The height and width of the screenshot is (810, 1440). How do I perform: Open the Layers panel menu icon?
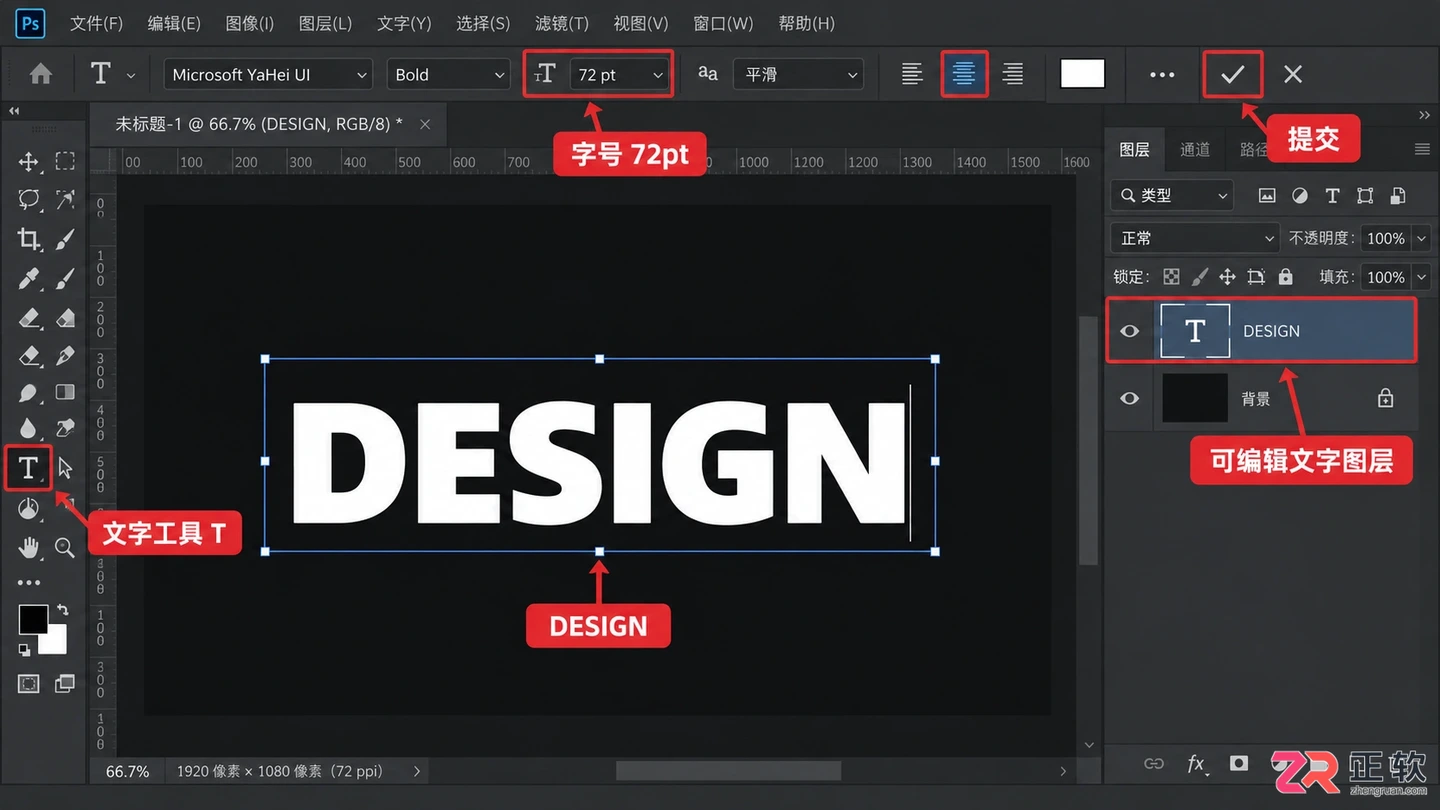1422,149
